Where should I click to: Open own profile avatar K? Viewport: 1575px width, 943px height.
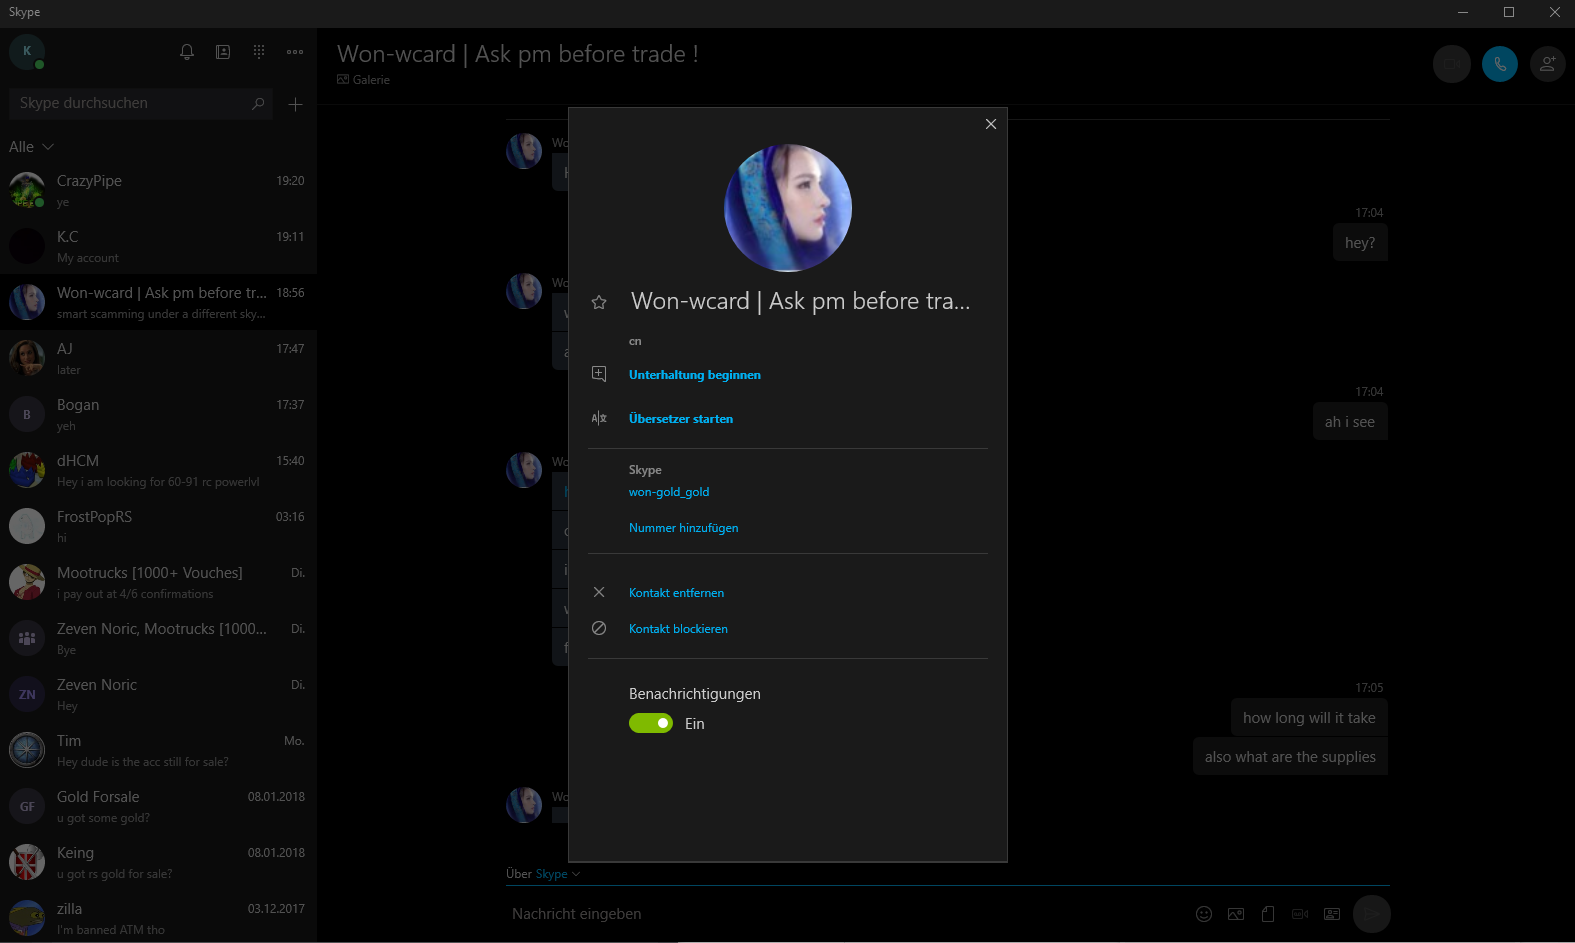27,51
